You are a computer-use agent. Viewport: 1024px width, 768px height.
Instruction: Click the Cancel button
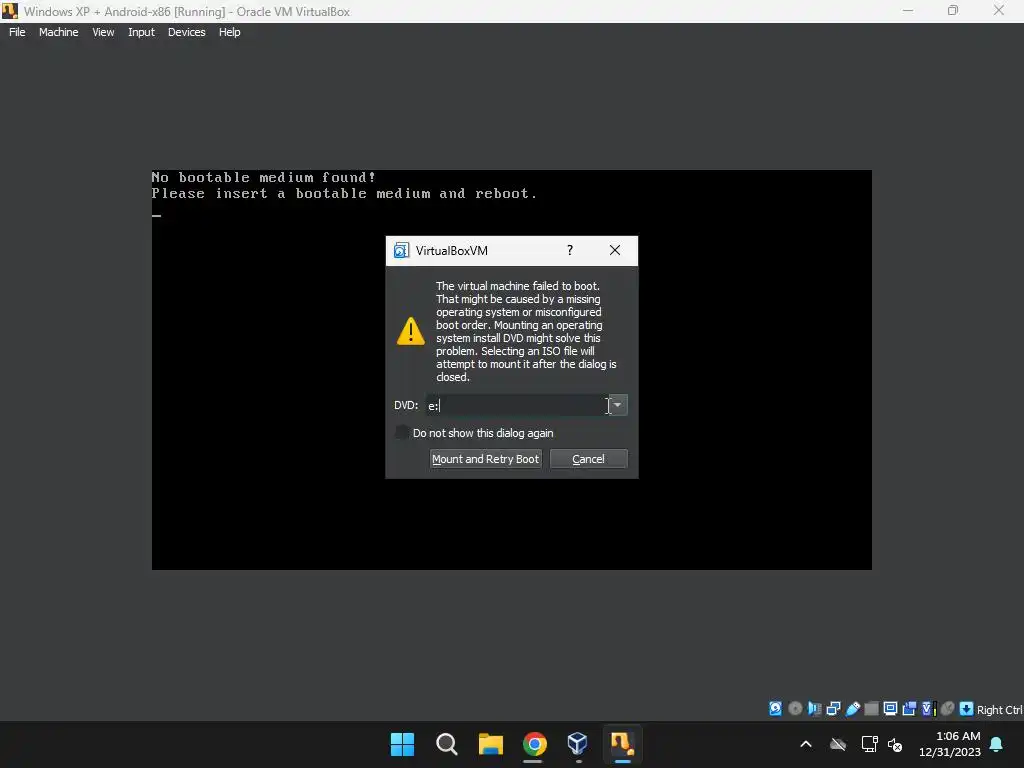tap(588, 459)
